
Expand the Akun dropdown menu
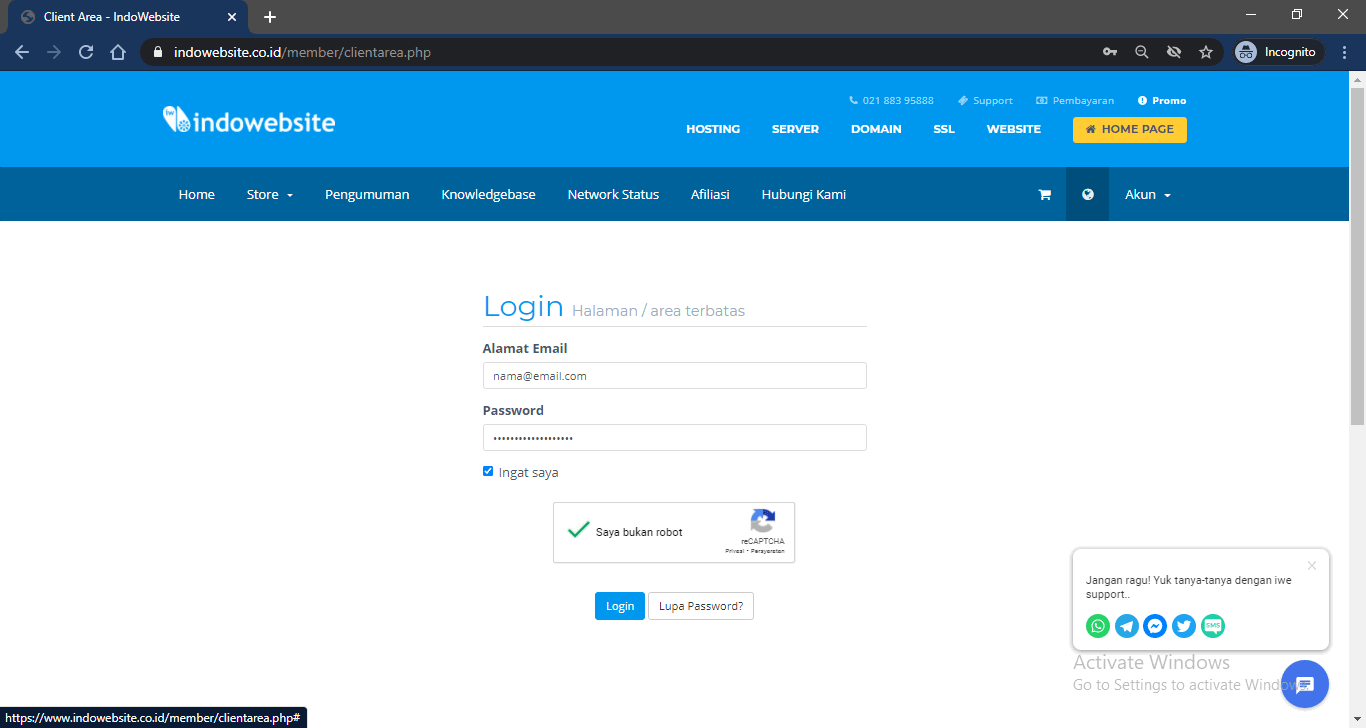pyautogui.click(x=1147, y=195)
